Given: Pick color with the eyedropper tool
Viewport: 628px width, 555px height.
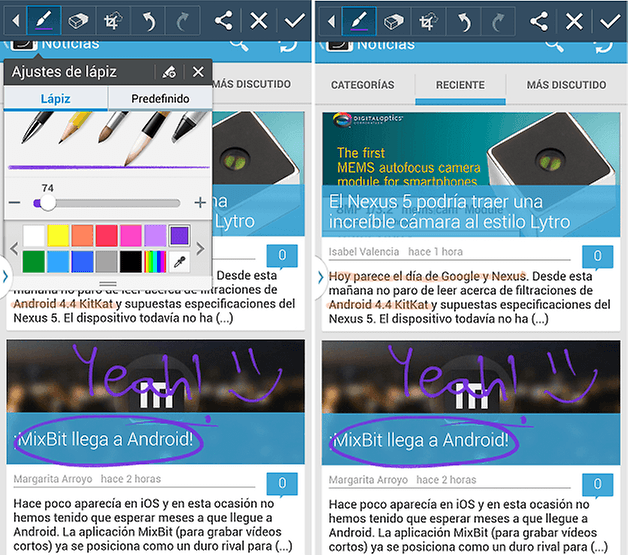Looking at the screenshot, I should point(180,262).
